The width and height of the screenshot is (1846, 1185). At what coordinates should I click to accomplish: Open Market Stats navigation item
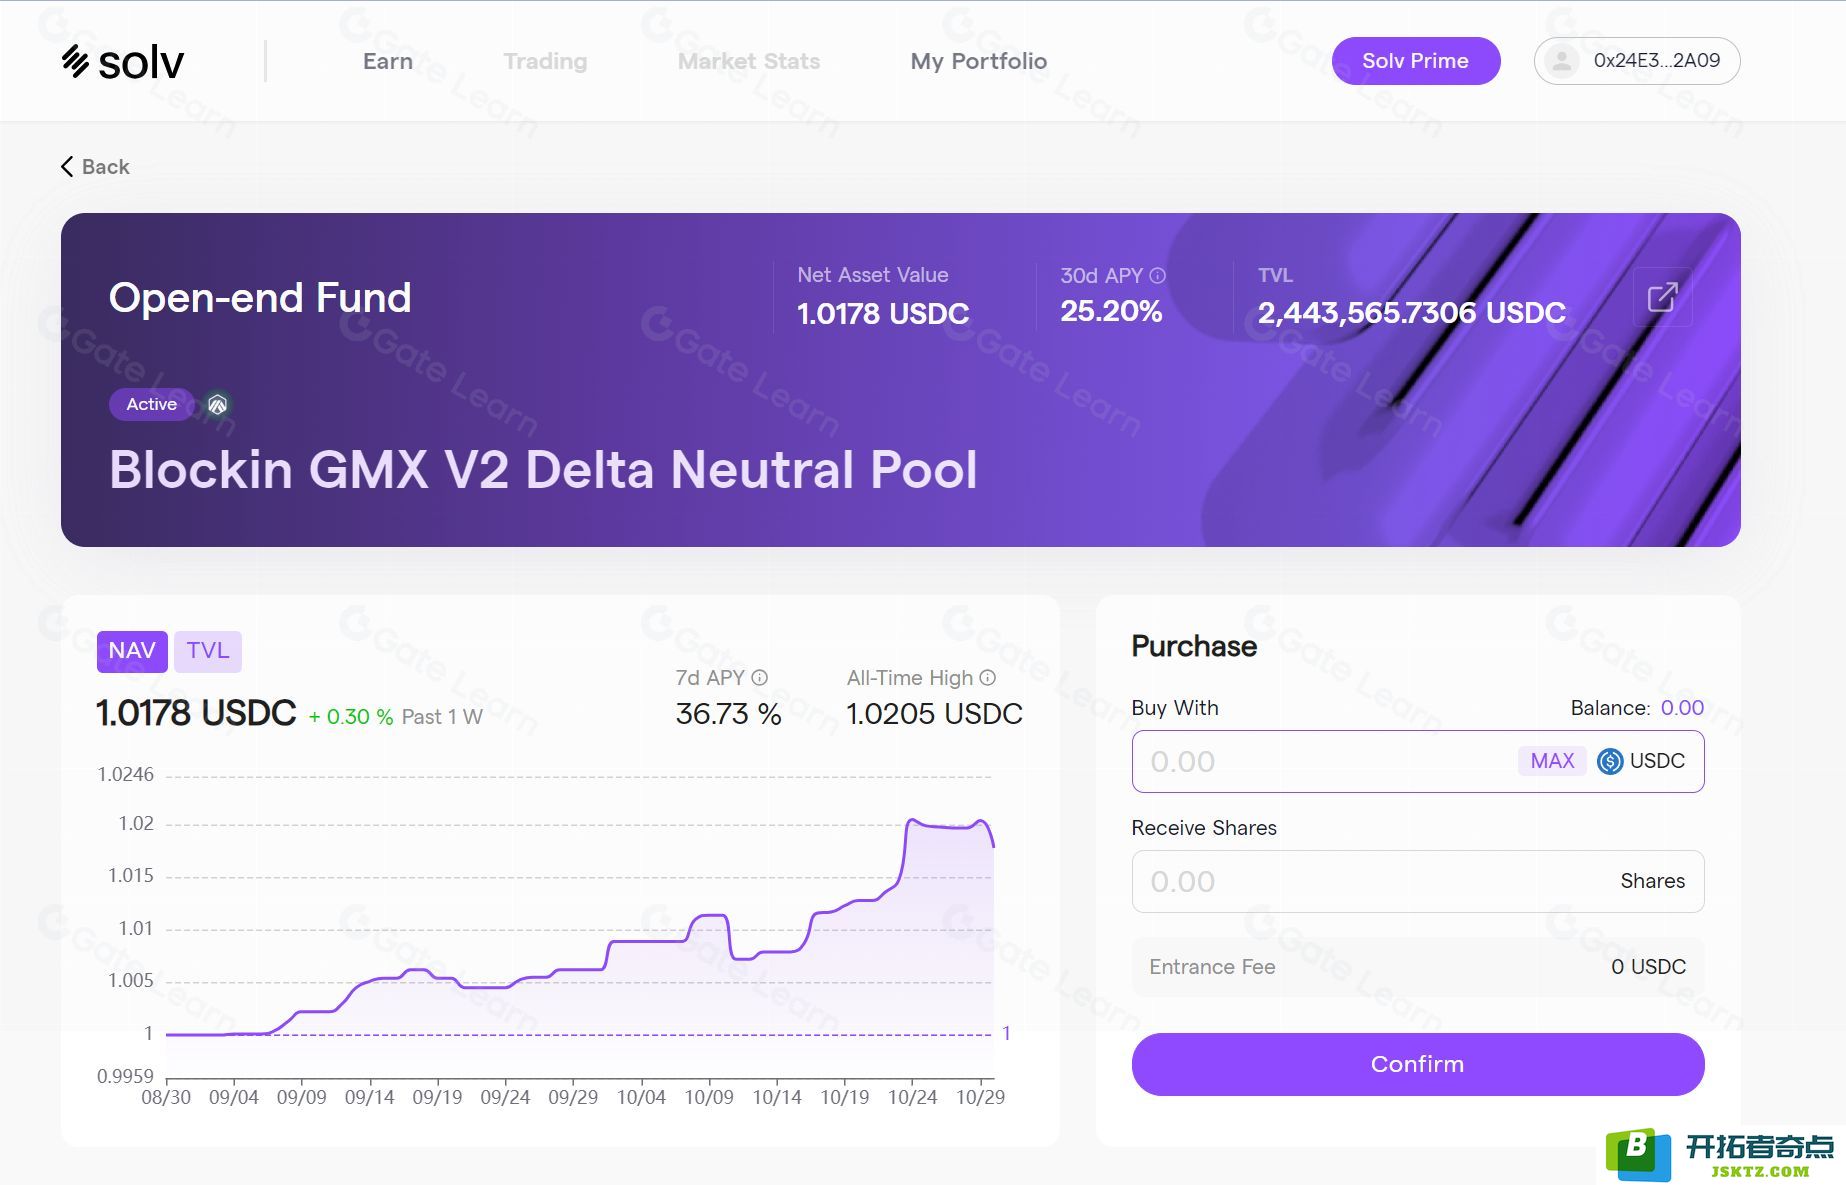(x=748, y=61)
